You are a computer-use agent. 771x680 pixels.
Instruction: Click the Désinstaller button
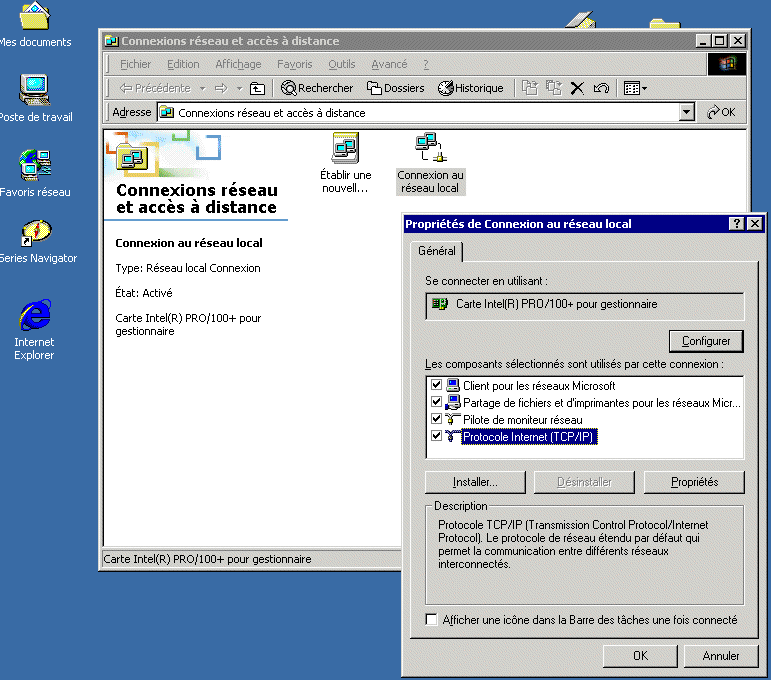[584, 482]
